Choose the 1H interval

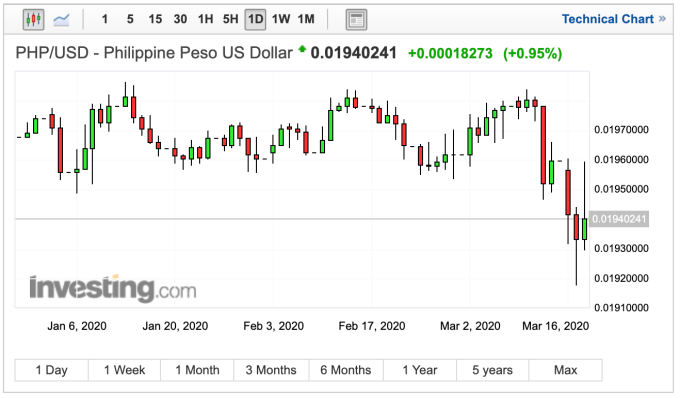tap(206, 20)
